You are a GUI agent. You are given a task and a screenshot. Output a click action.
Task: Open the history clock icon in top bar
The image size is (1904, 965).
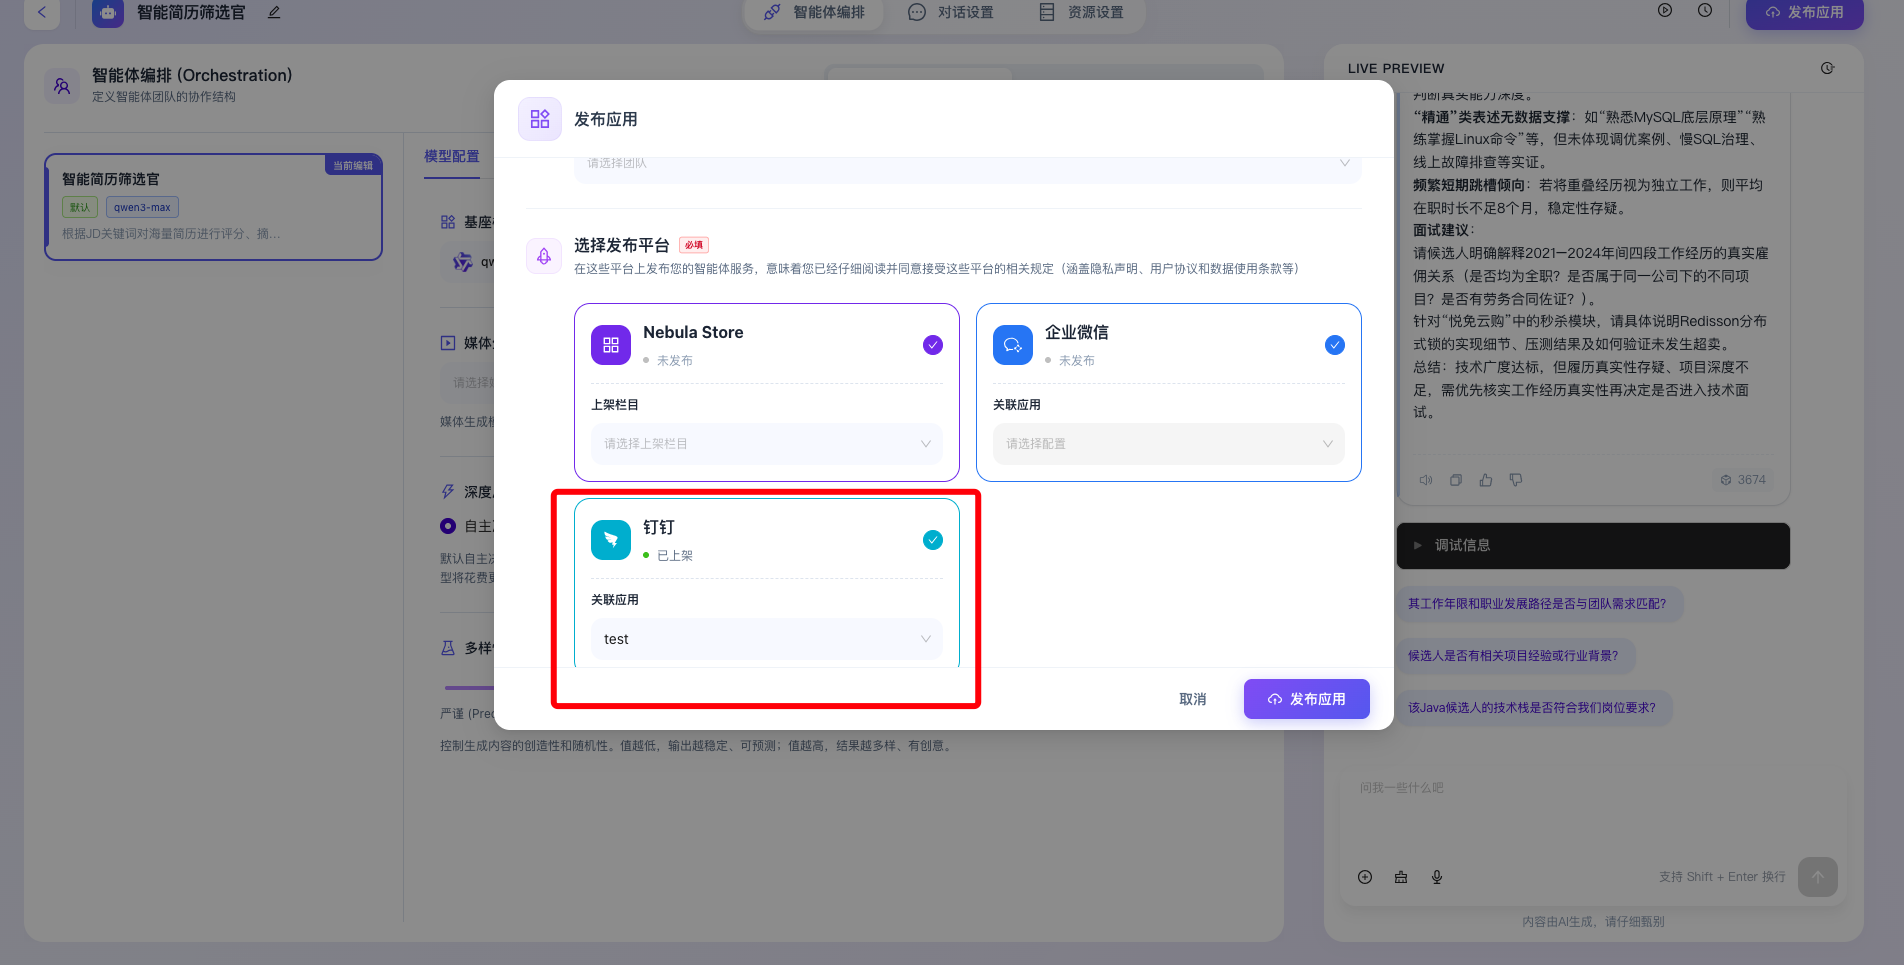pos(1705,11)
